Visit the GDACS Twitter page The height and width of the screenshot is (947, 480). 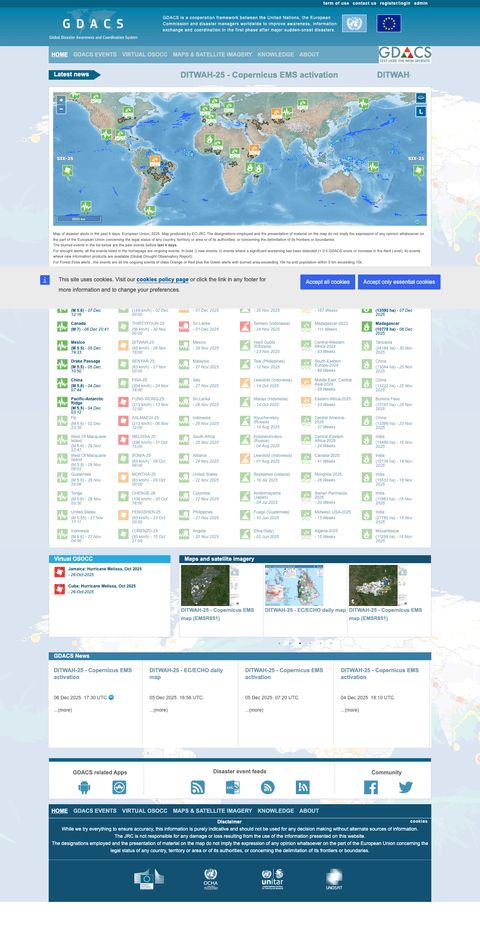click(406, 787)
